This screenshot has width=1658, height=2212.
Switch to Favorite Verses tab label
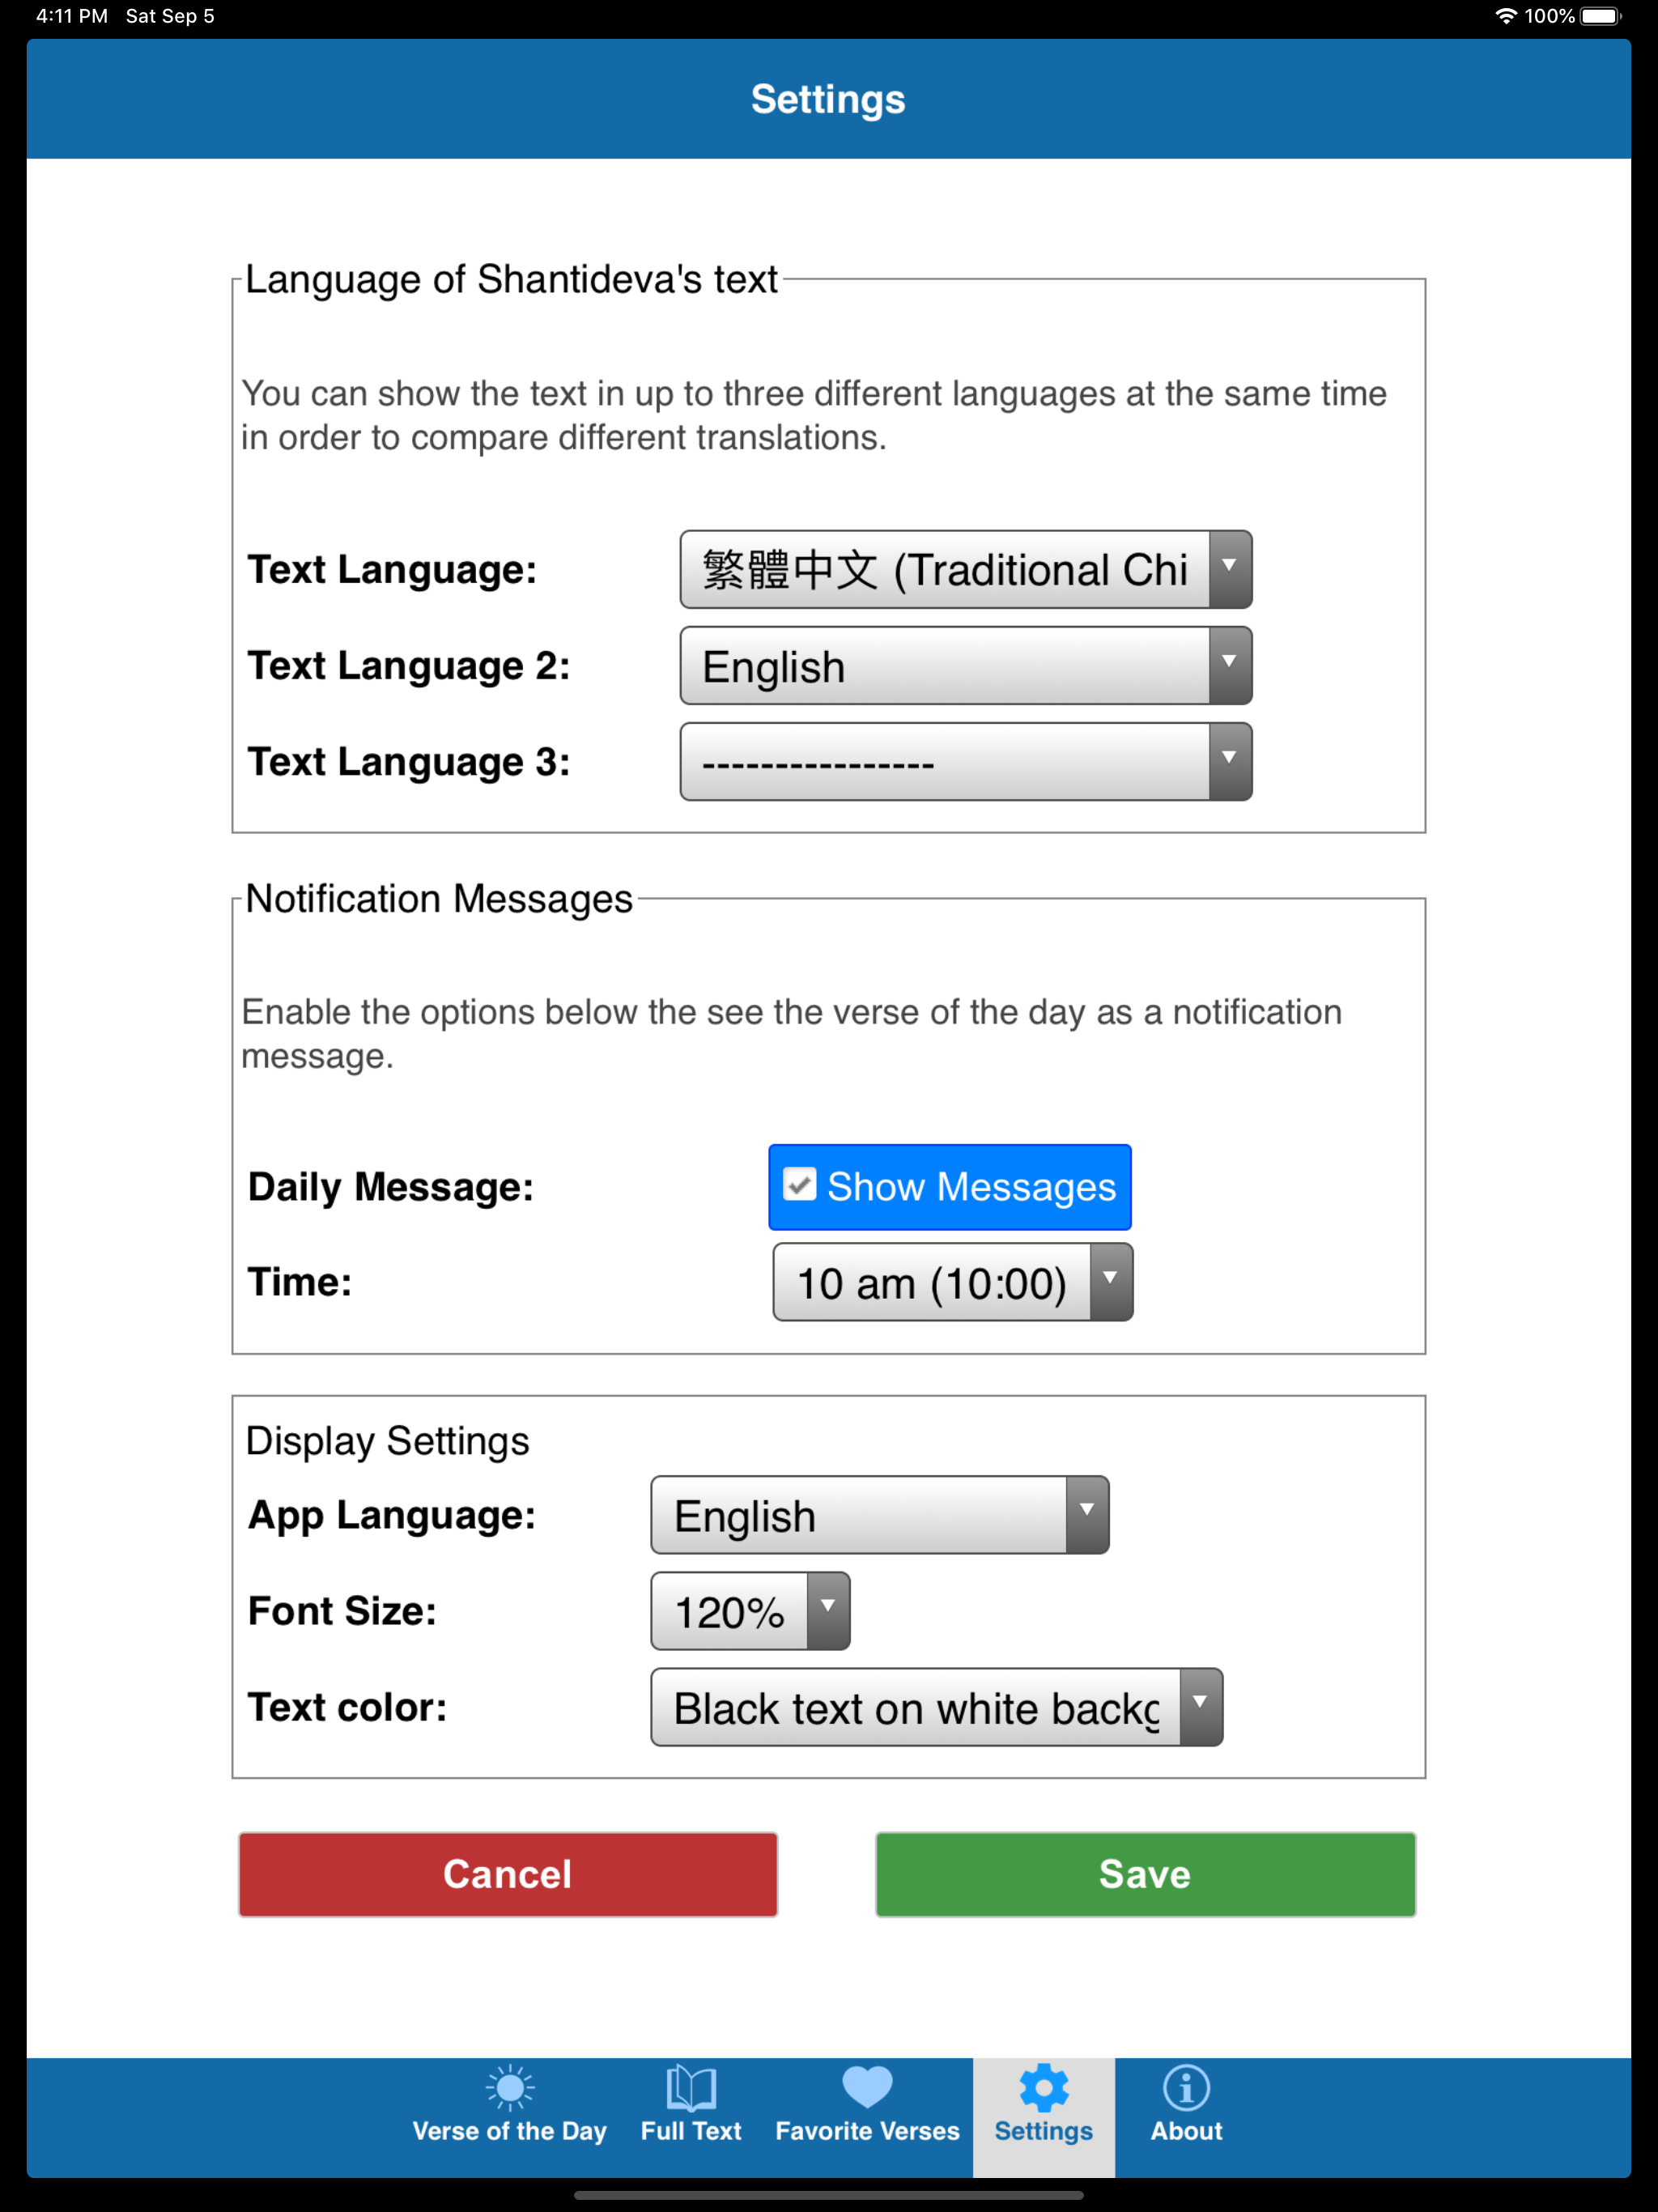[x=867, y=2131]
